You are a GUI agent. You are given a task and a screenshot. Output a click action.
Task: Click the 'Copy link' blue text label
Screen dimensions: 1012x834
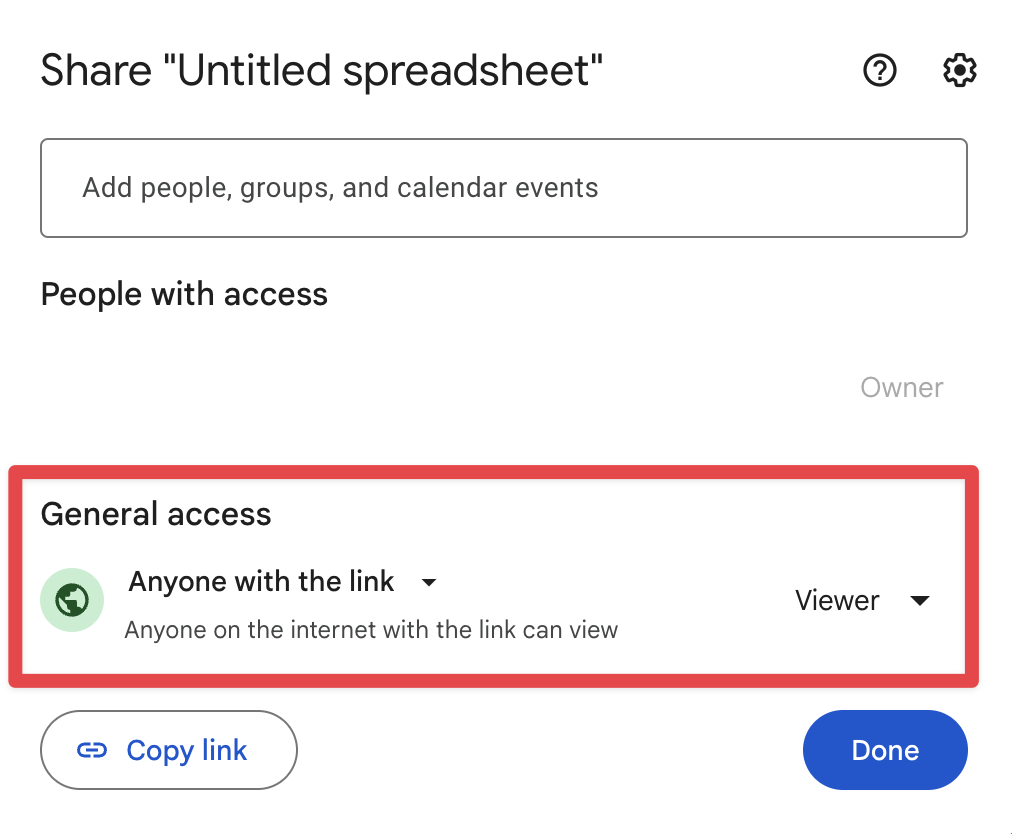tap(187, 751)
